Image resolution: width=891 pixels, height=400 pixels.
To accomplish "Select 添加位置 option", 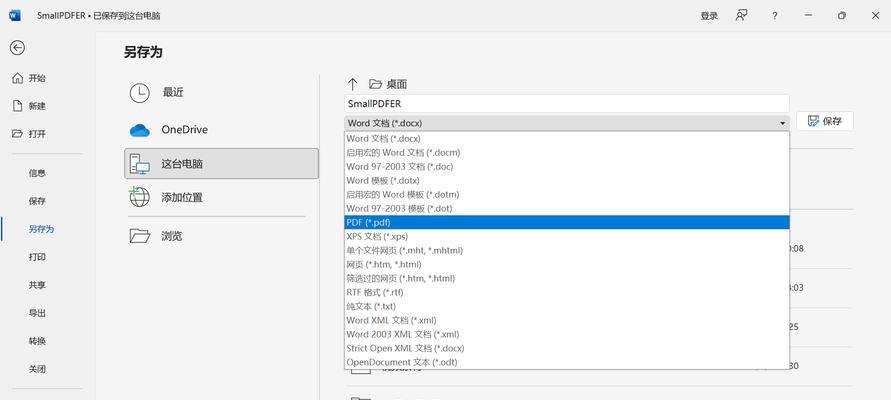I will click(221, 197).
